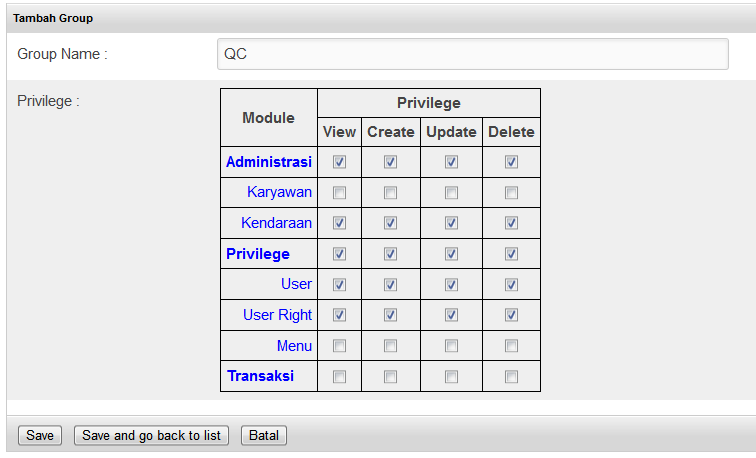
Task: Enable Menu Update checkbox
Action: click(x=451, y=346)
